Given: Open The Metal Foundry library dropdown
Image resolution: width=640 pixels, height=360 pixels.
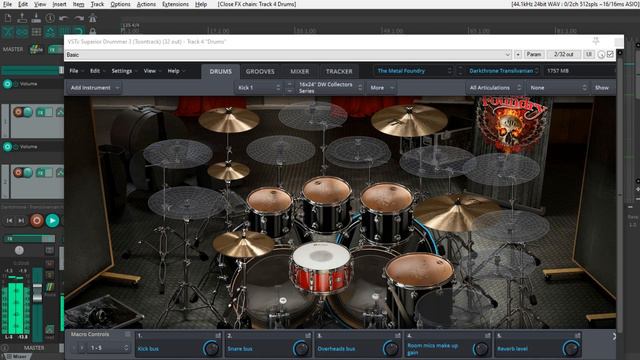Looking at the screenshot, I should tap(414, 71).
